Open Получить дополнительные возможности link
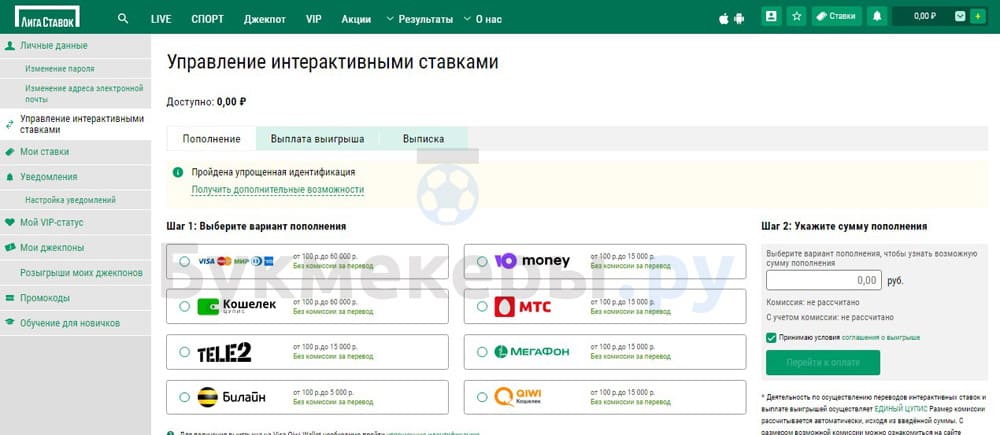 [278, 189]
